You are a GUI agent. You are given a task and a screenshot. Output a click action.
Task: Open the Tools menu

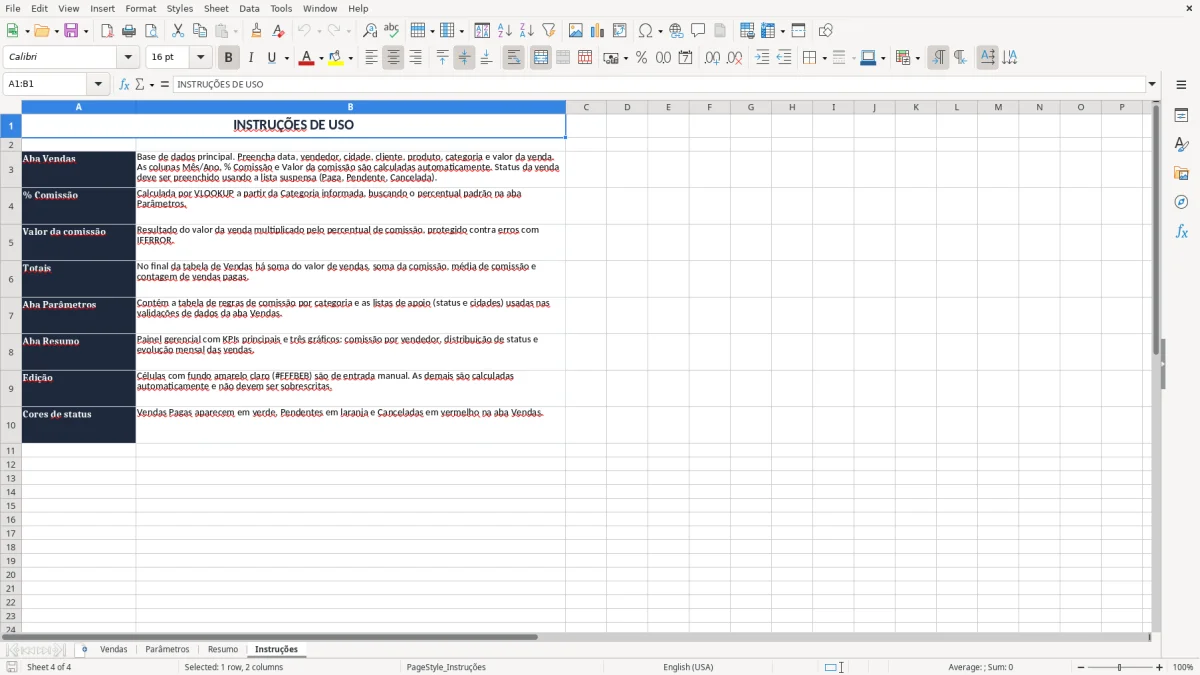click(x=281, y=8)
